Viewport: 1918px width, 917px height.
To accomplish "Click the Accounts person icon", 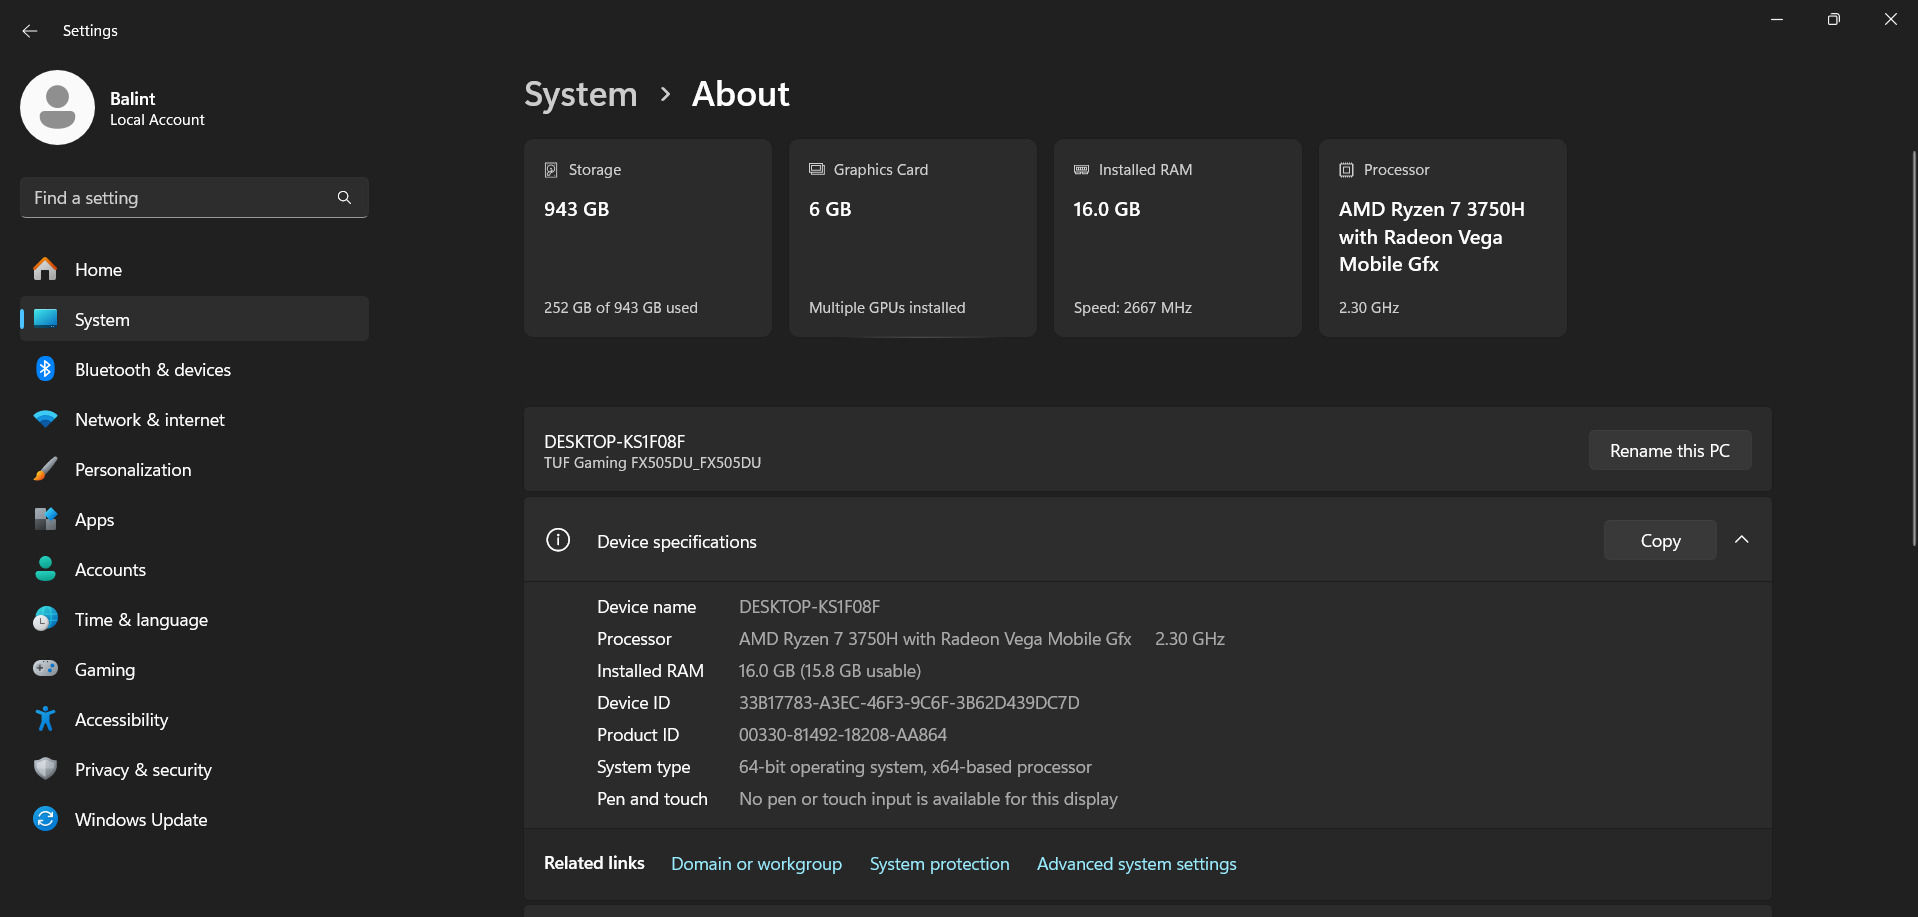I will tap(45, 569).
